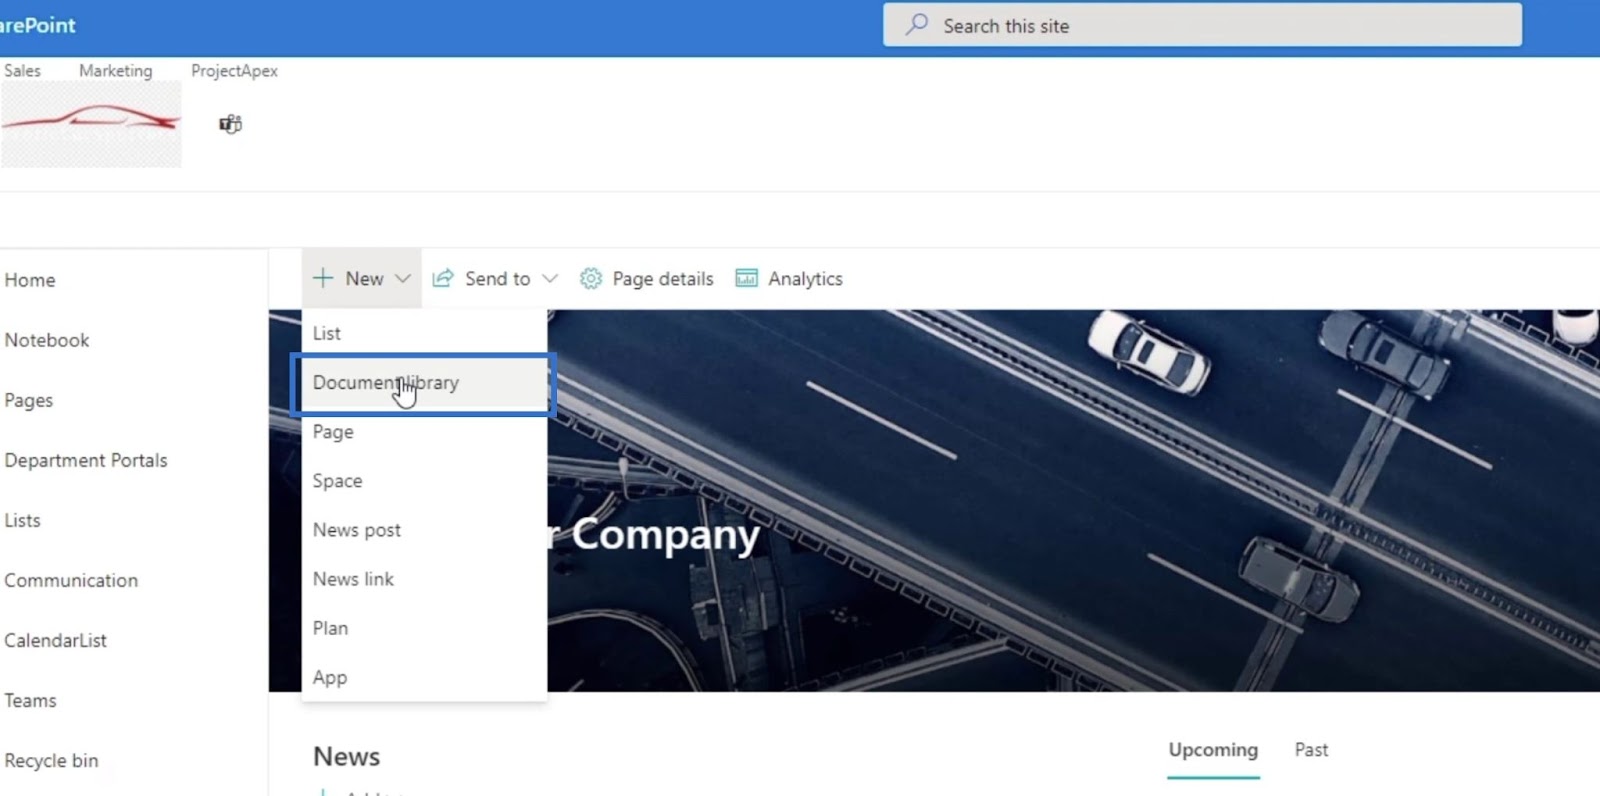Select Plan from the New menu
Screen dimensions: 1600x796
(424, 627)
